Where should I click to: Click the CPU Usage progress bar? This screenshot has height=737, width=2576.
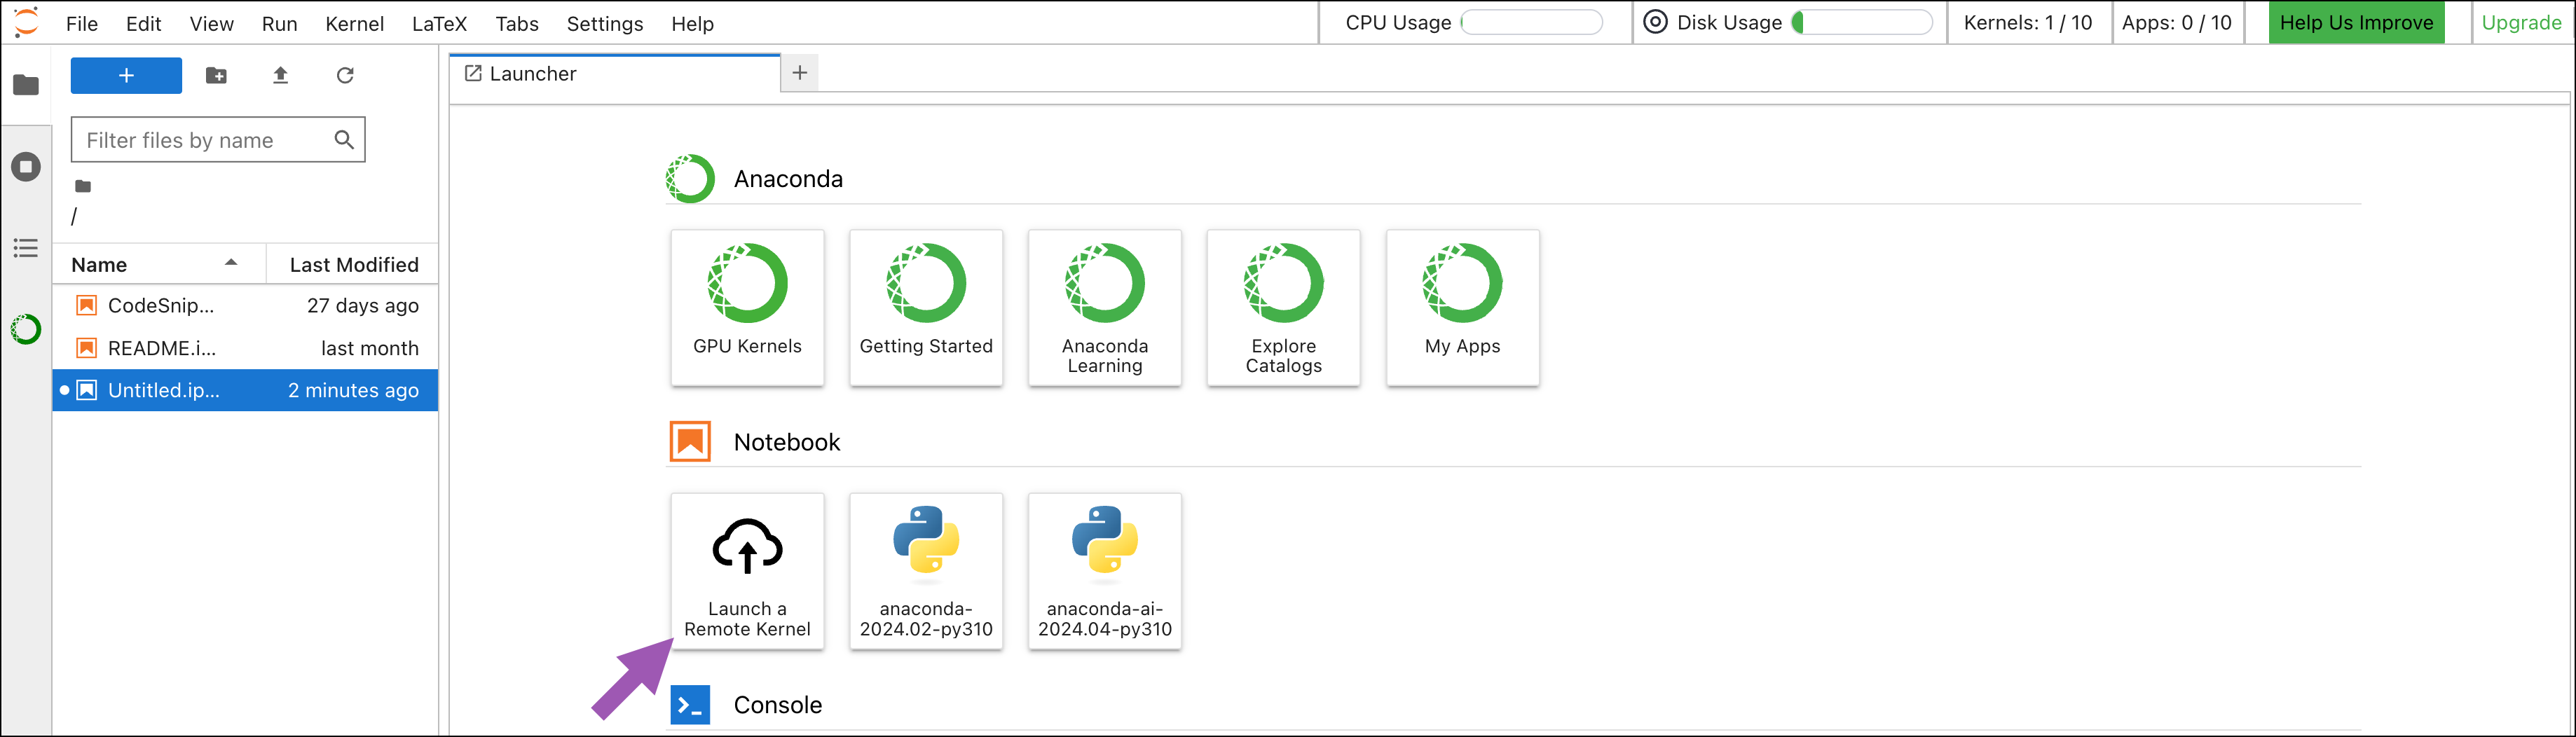pos(1531,23)
